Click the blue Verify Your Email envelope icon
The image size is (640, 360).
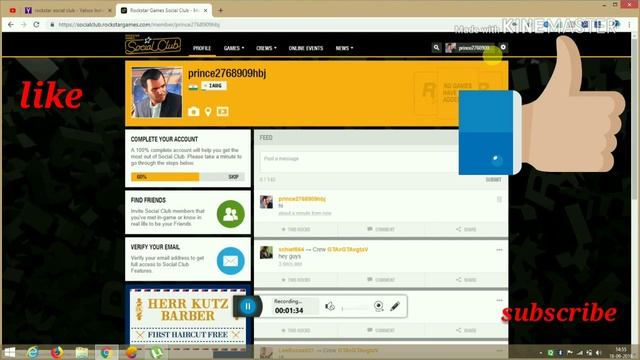coord(231,261)
